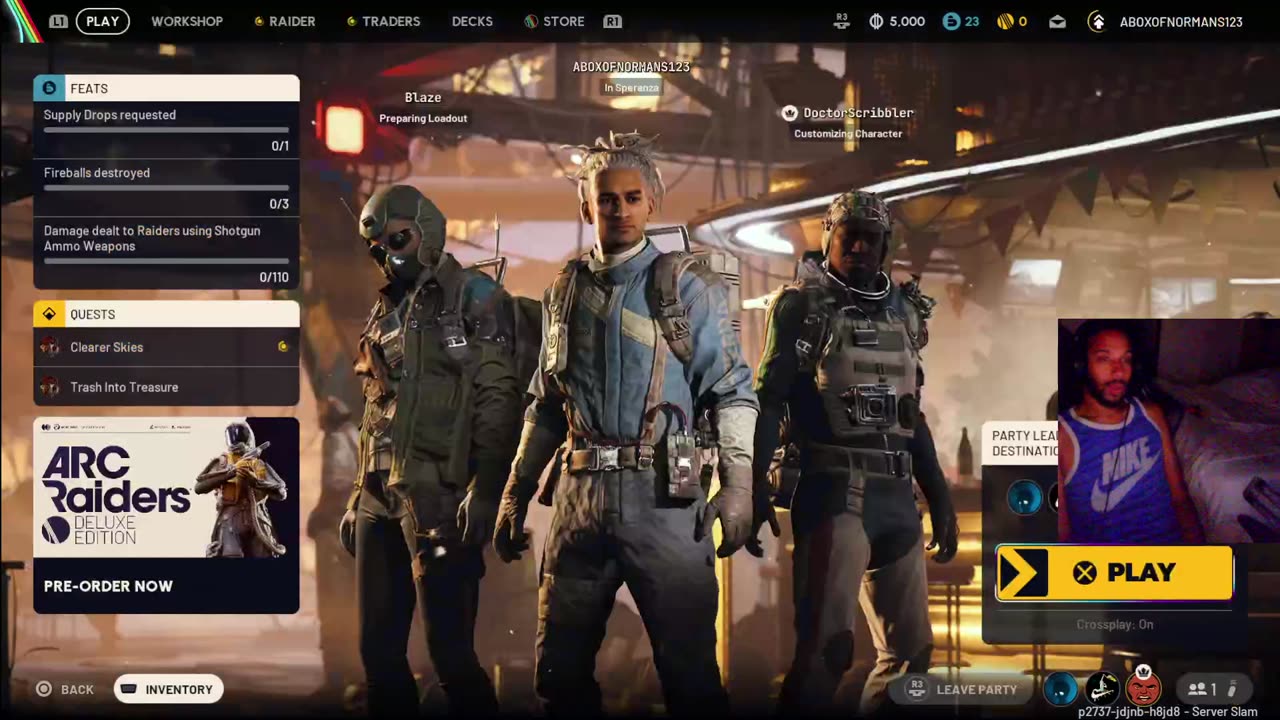Click the Fireballs destroyed progress bar
Image resolution: width=1280 pixels, height=720 pixels.
[x=166, y=188]
